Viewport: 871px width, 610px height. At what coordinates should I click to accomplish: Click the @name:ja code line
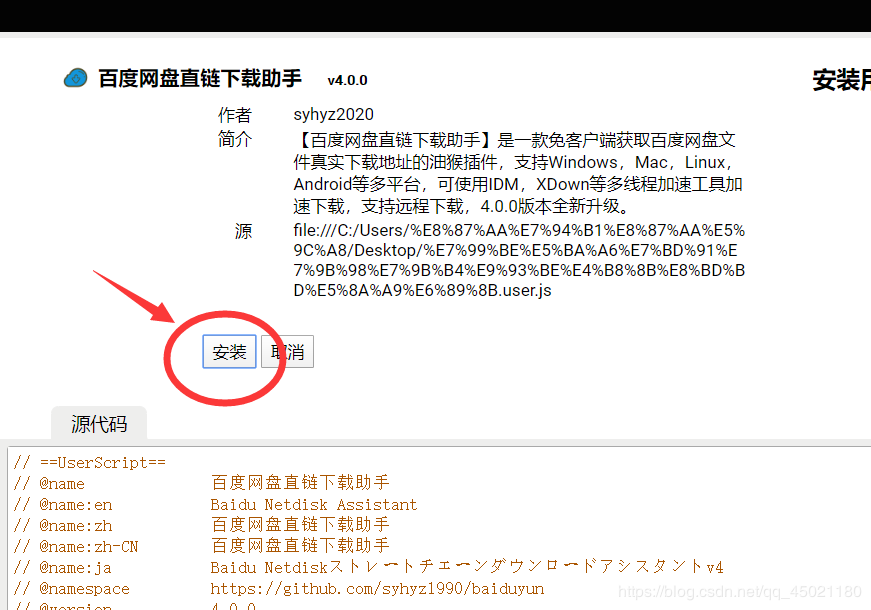point(368,567)
